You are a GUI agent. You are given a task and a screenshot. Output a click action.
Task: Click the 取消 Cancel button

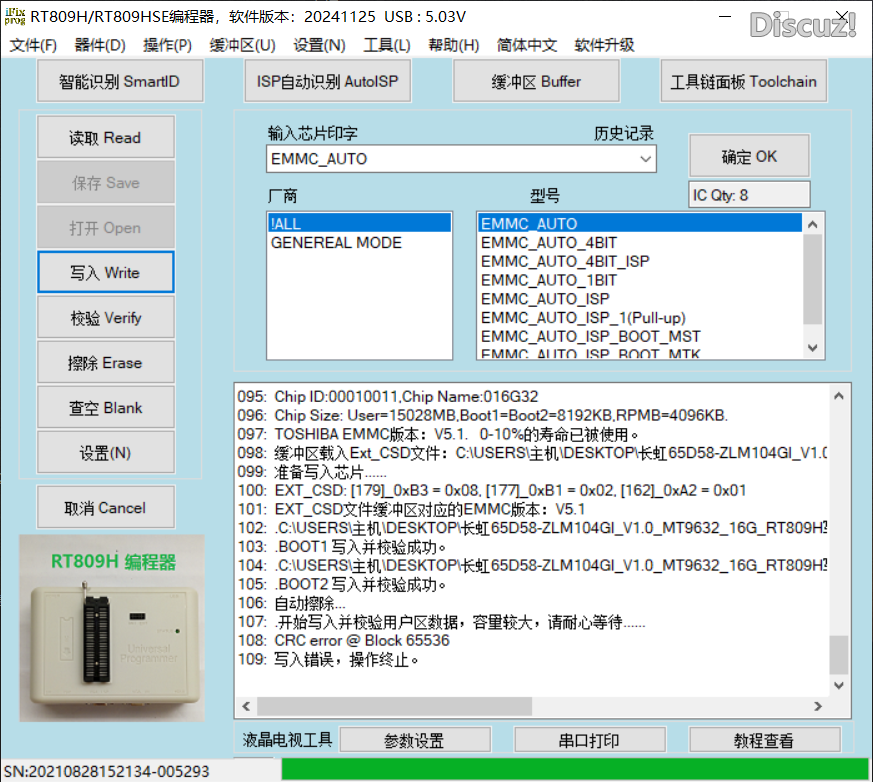tap(105, 508)
